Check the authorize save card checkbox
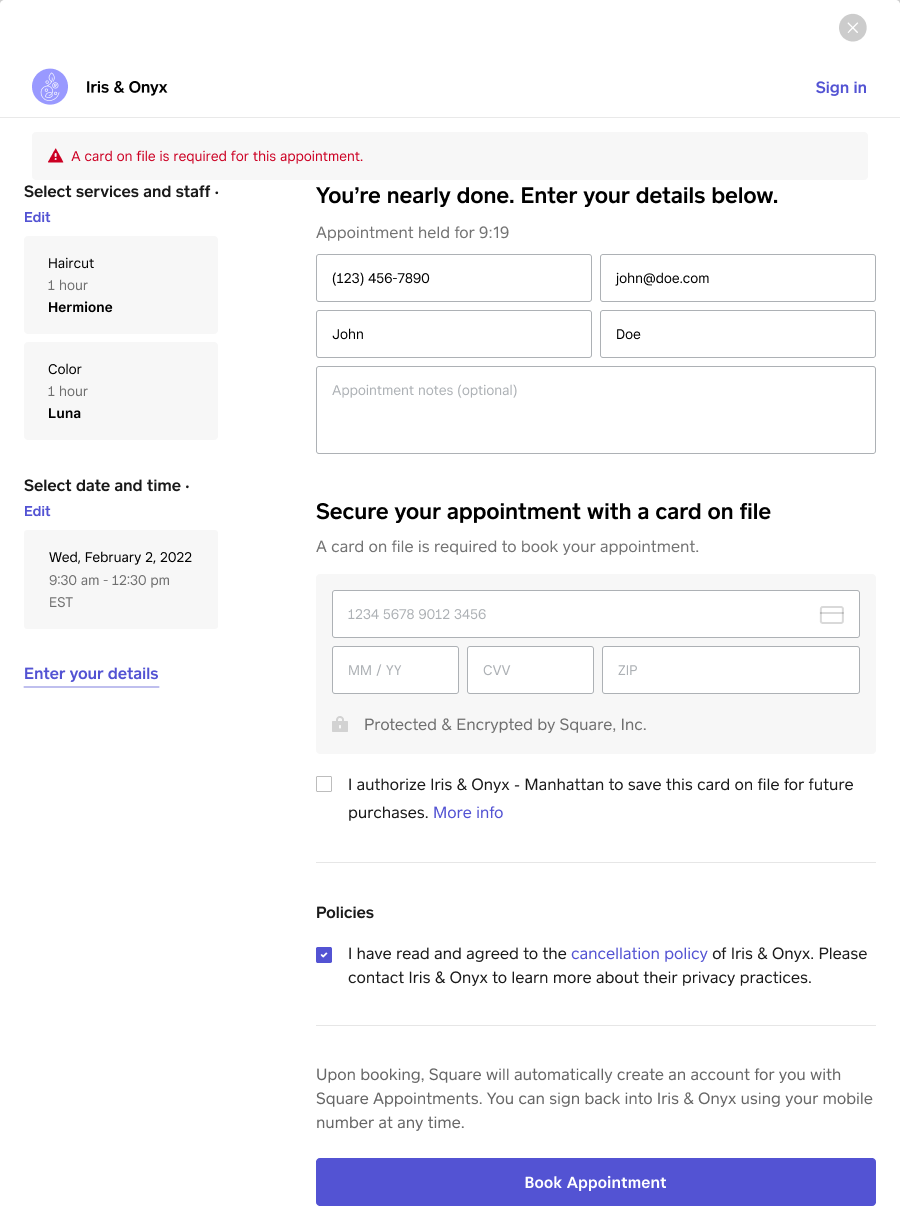Image resolution: width=900 pixels, height=1228 pixels. 324,785
